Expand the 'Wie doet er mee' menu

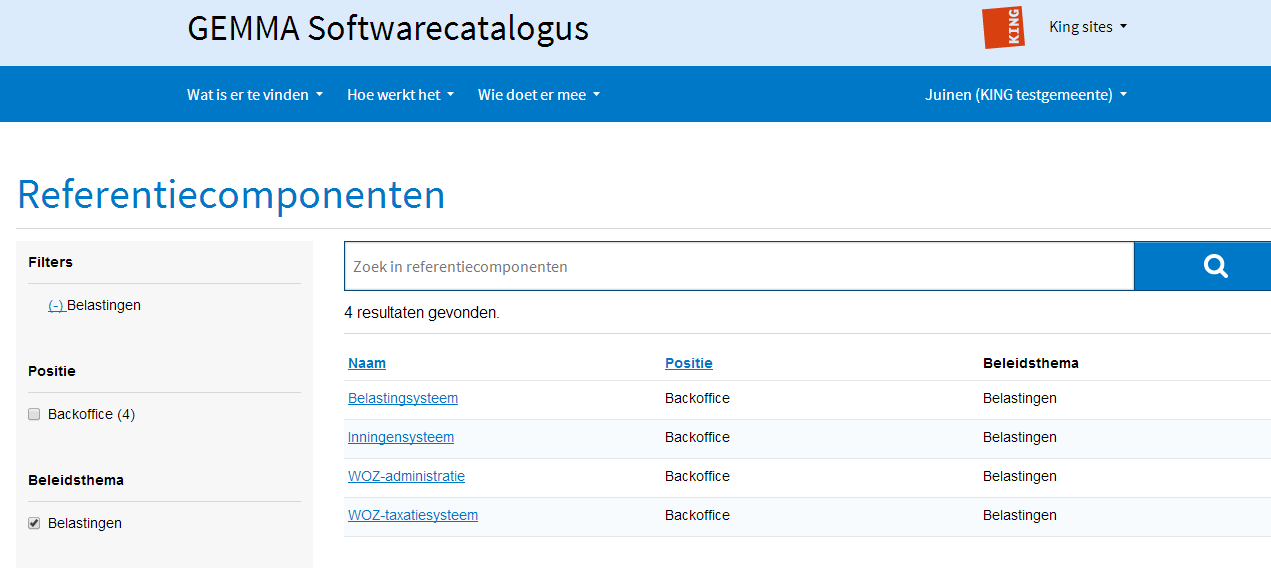click(539, 95)
